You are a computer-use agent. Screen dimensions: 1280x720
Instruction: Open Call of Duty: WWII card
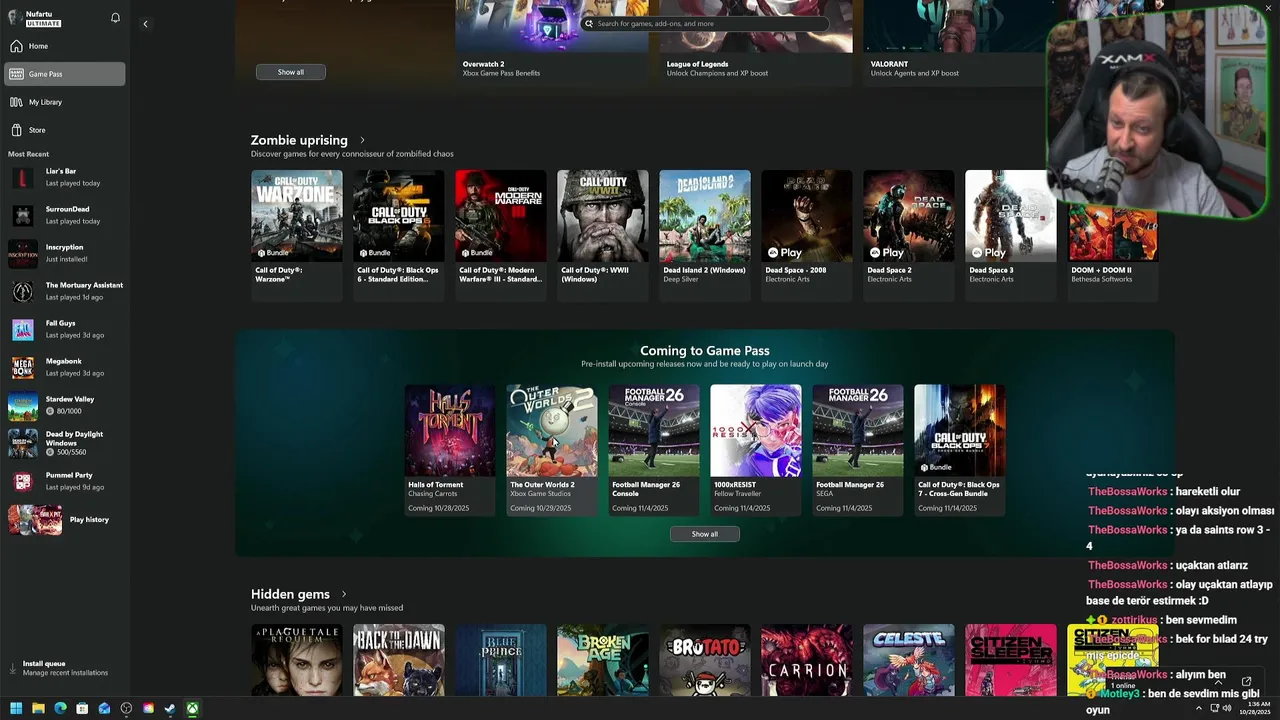pyautogui.click(x=603, y=235)
